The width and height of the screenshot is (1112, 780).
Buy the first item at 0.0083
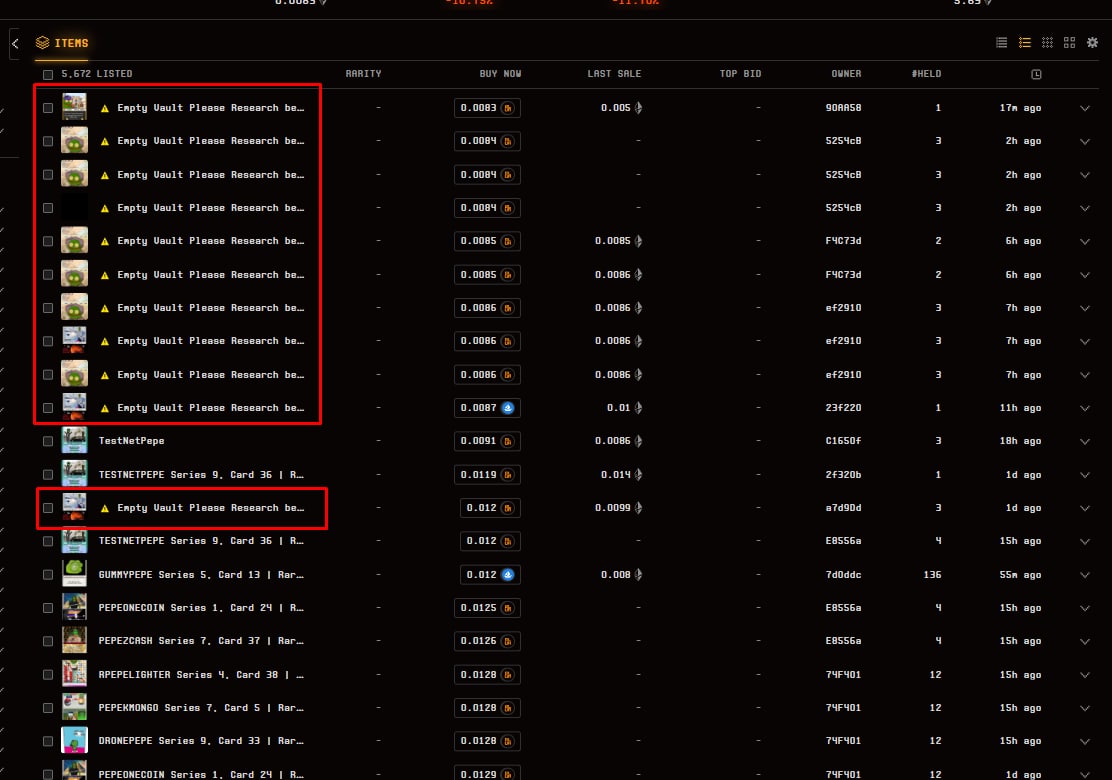tap(487, 108)
